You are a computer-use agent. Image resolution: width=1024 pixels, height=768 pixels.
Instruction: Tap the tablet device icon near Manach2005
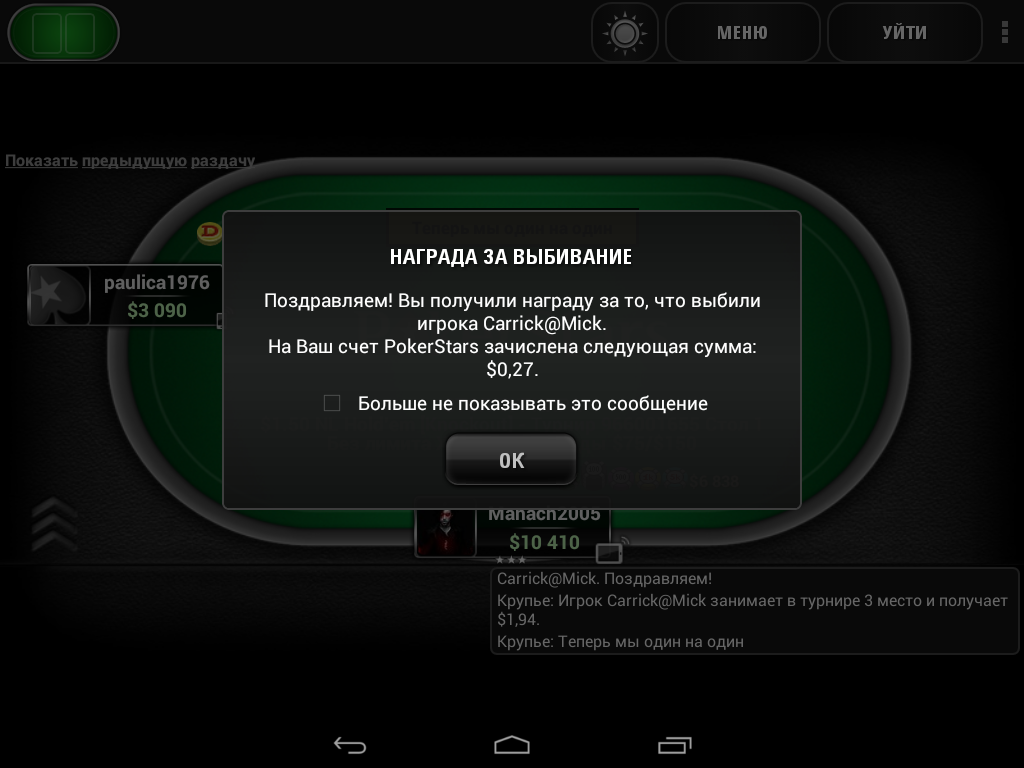pyautogui.click(x=609, y=553)
